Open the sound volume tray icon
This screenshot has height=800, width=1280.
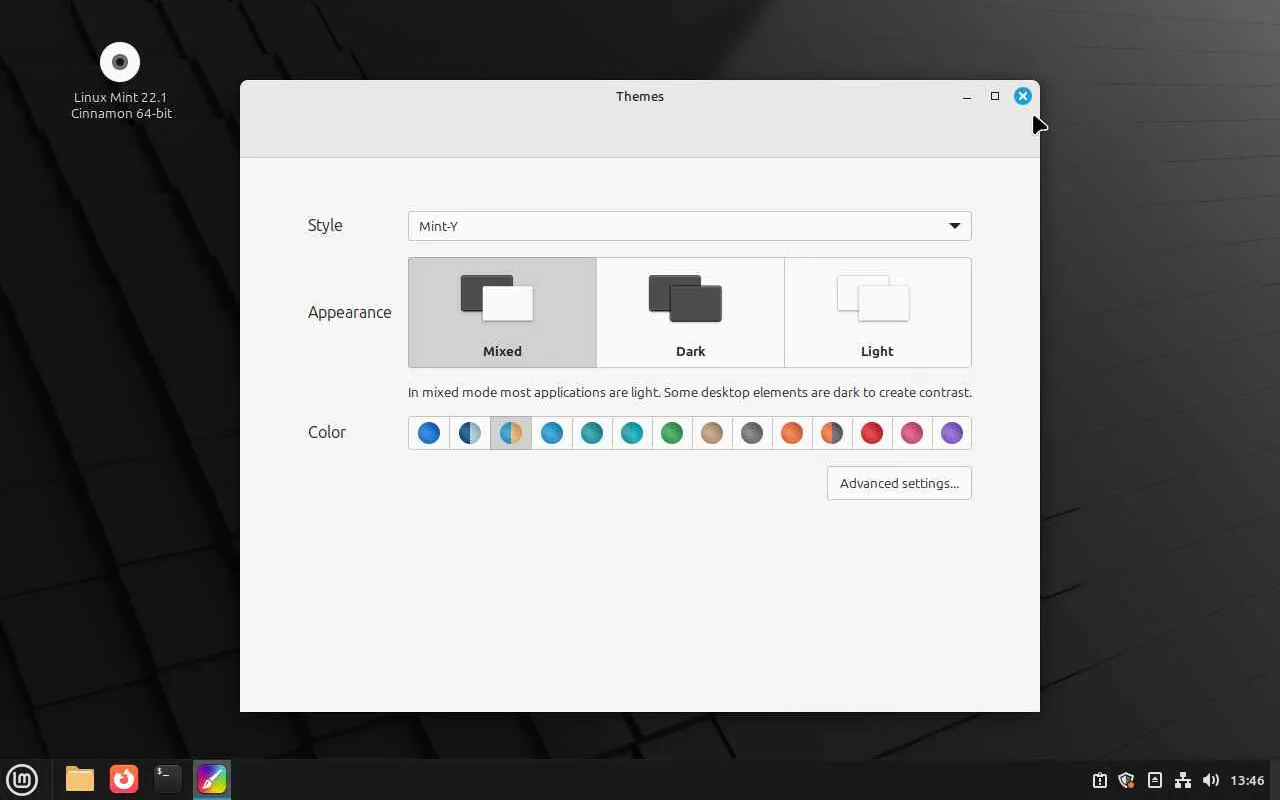click(1211, 780)
